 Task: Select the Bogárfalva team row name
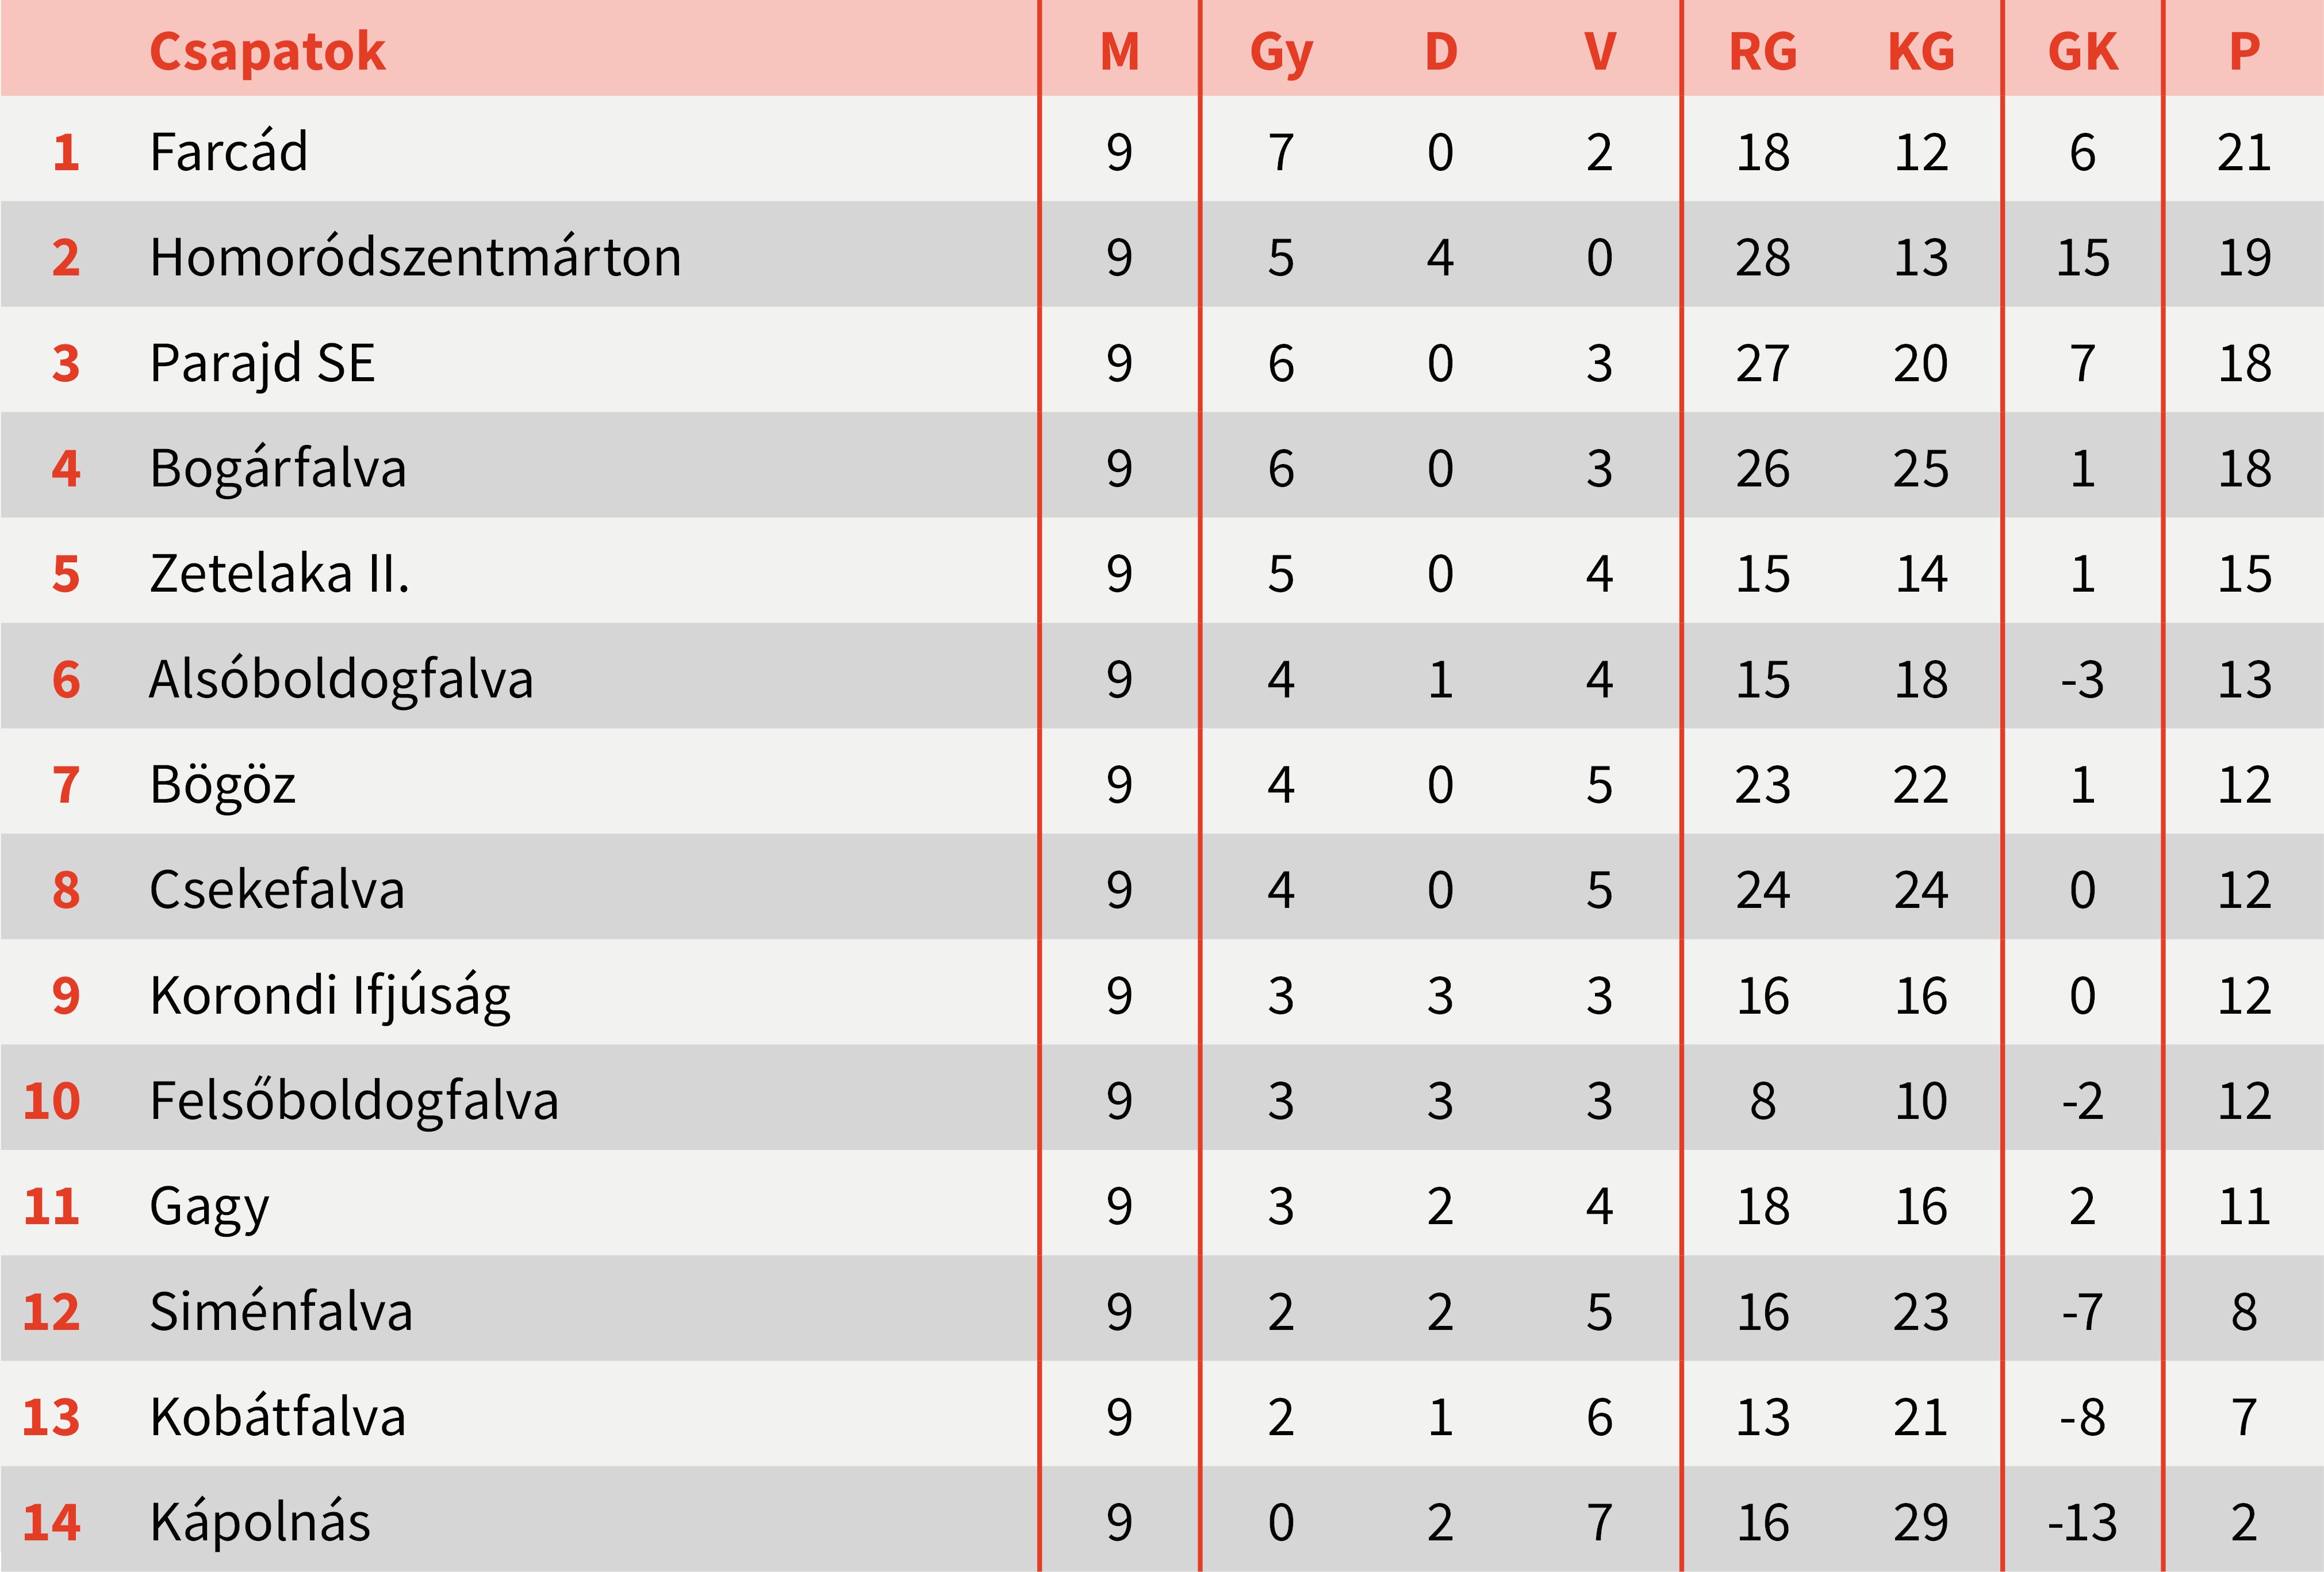click(278, 468)
